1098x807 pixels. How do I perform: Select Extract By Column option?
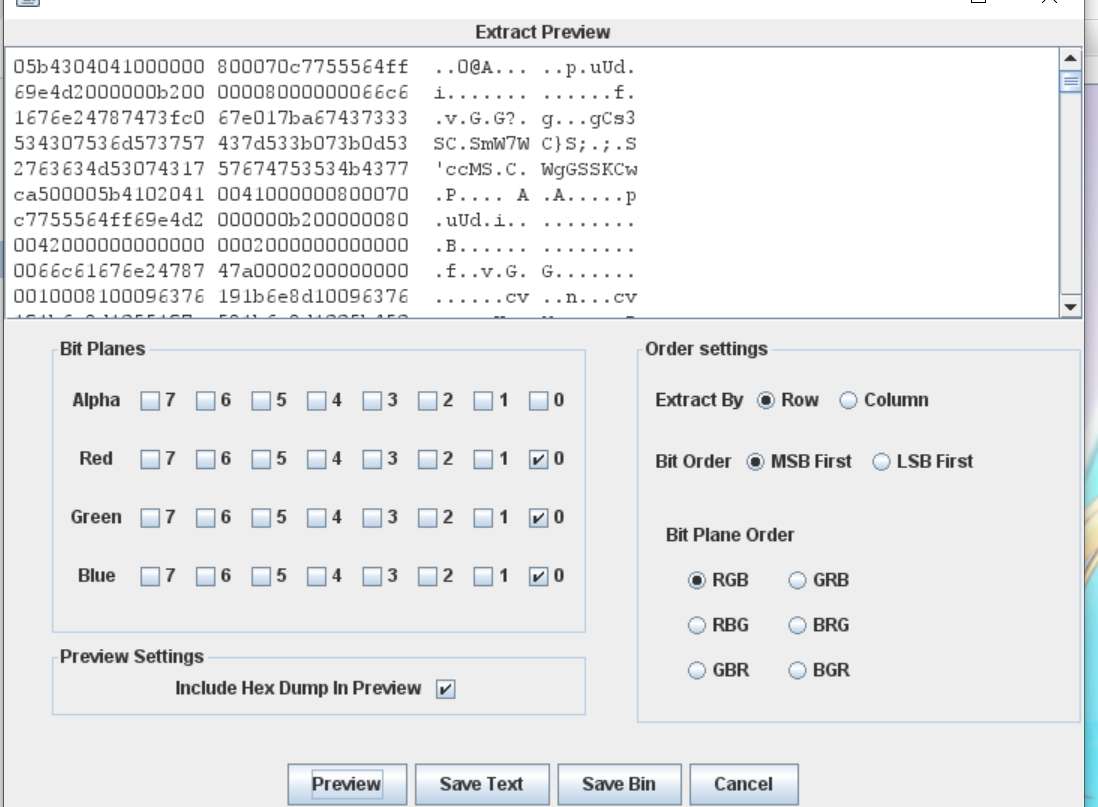[849, 401]
